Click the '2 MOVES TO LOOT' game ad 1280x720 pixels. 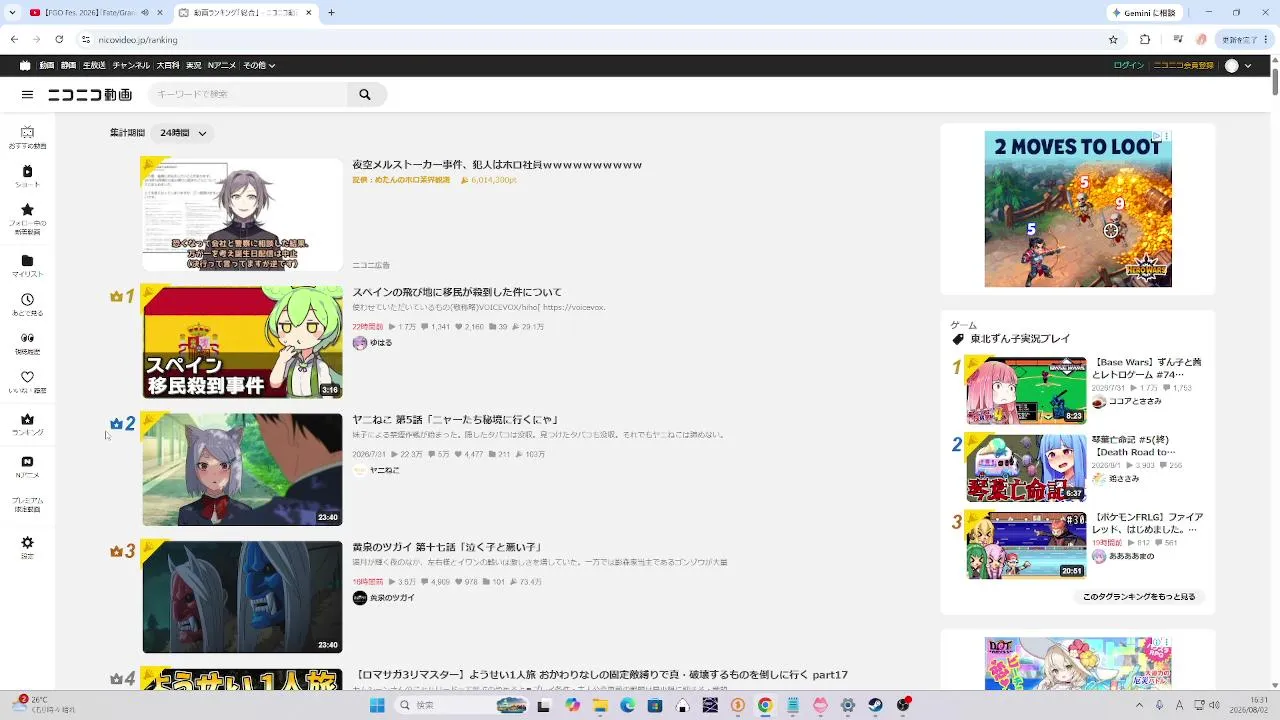tap(1078, 209)
